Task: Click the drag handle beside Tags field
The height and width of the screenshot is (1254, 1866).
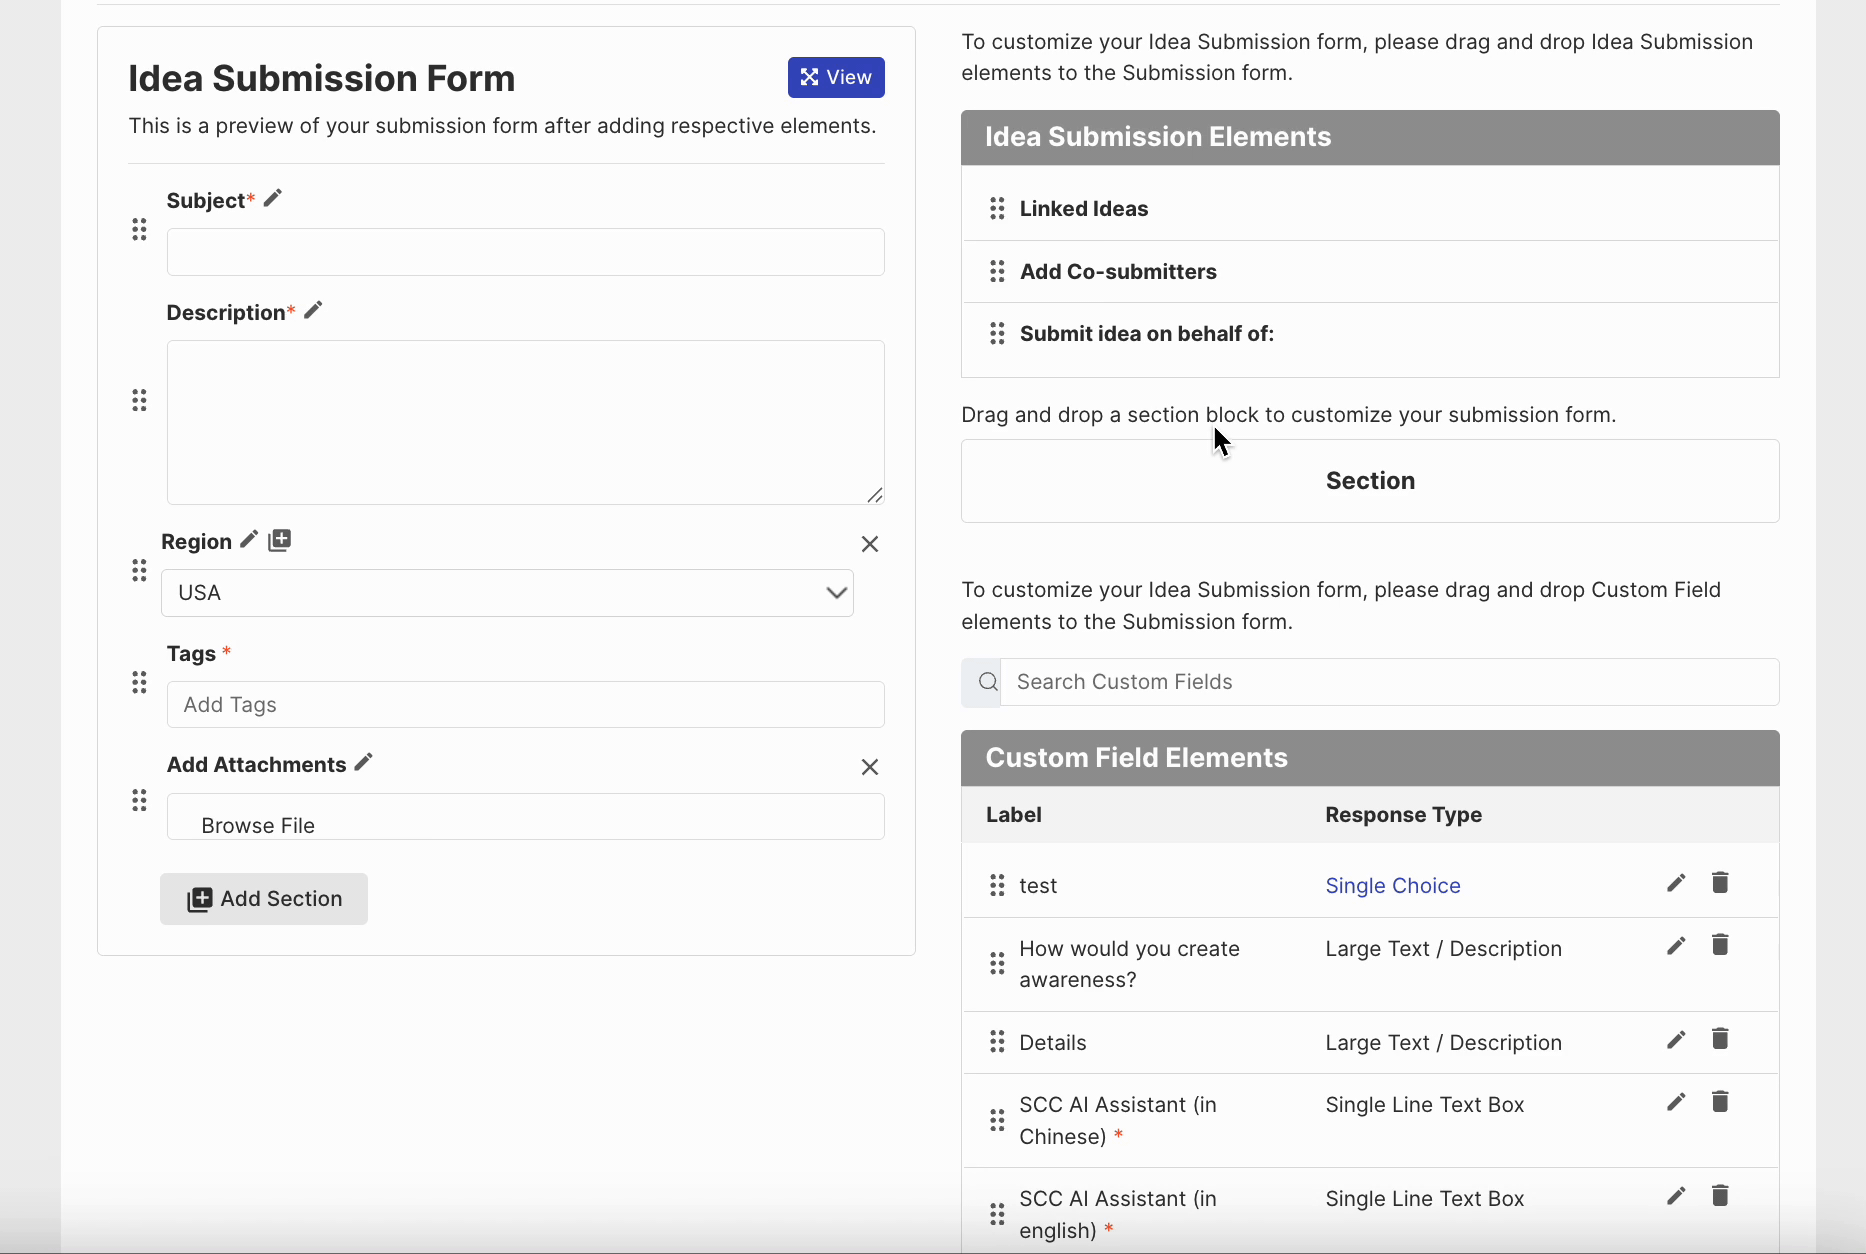Action: pyautogui.click(x=139, y=683)
